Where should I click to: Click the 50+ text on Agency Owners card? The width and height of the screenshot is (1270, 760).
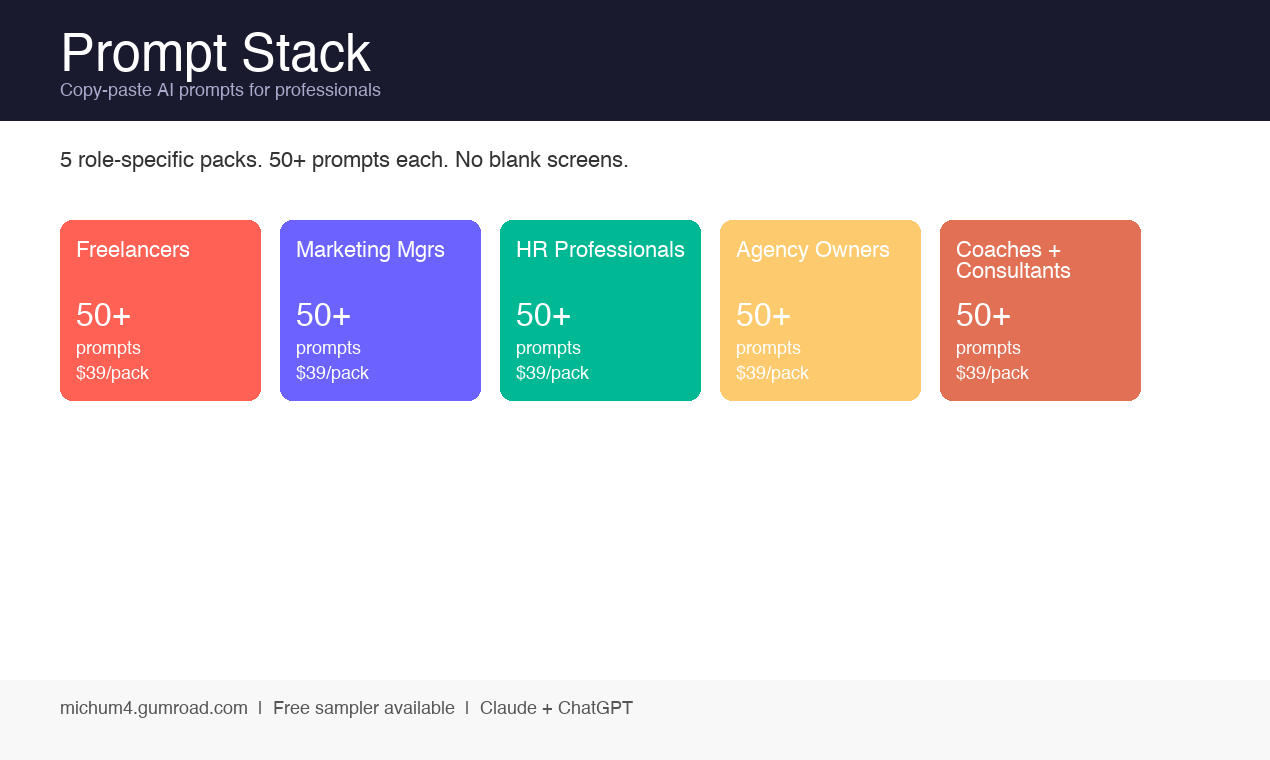click(762, 314)
